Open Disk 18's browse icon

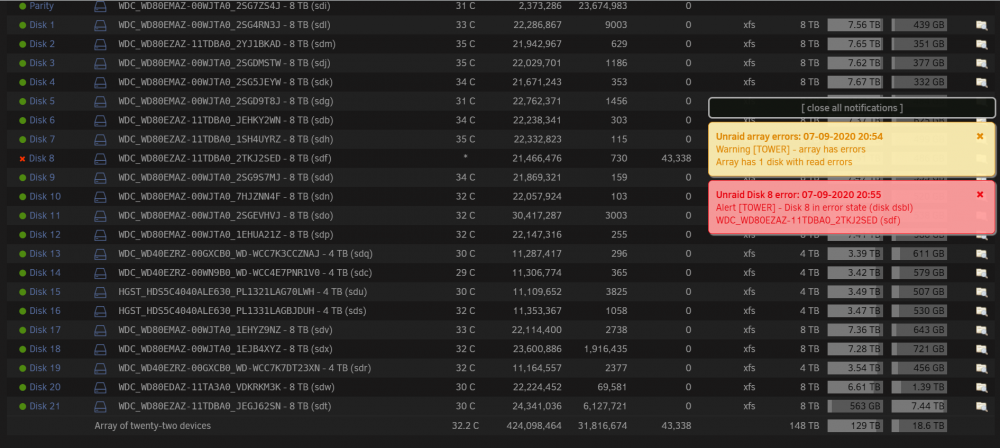(x=981, y=350)
